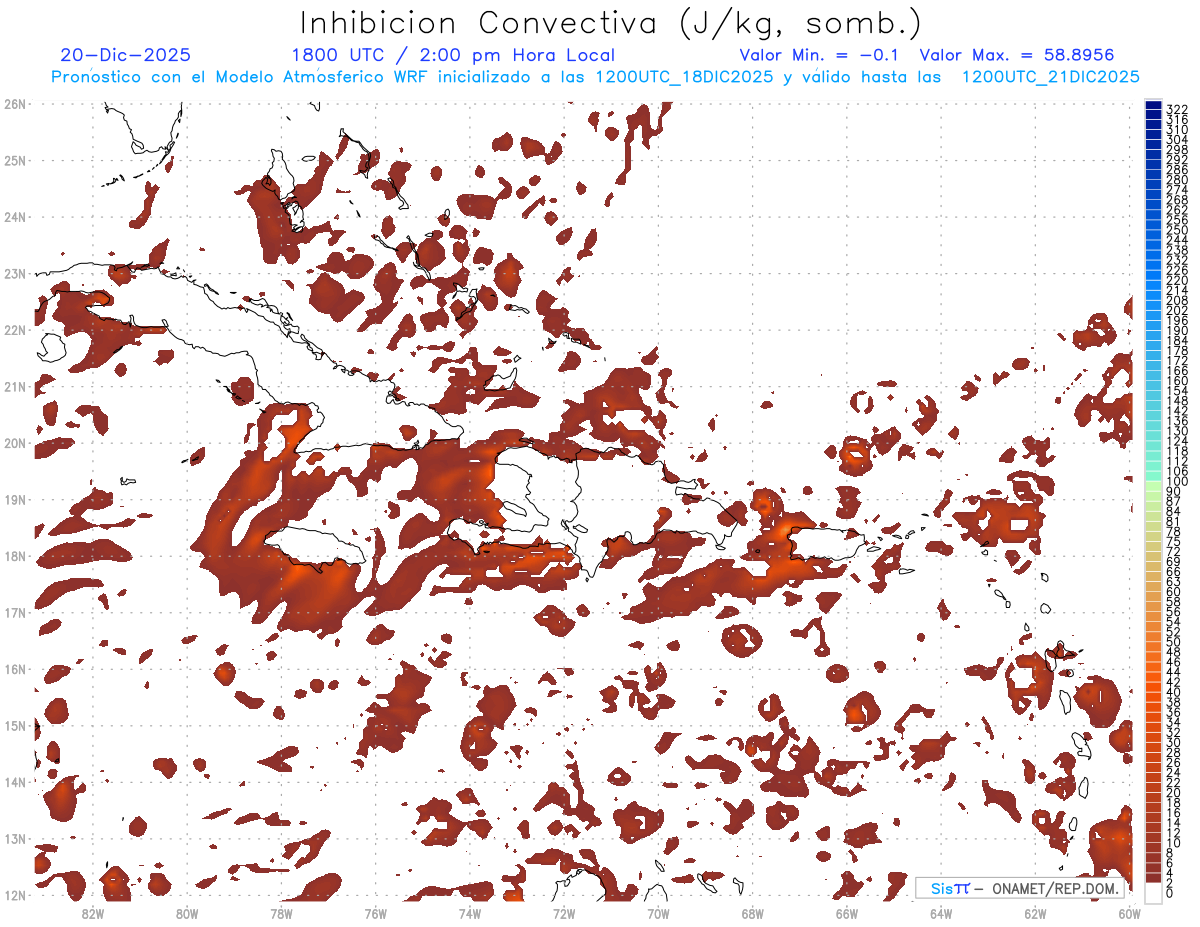This screenshot has height=927, width=1200.
Task: Click the 14N latitude label
Action: pos(14,782)
